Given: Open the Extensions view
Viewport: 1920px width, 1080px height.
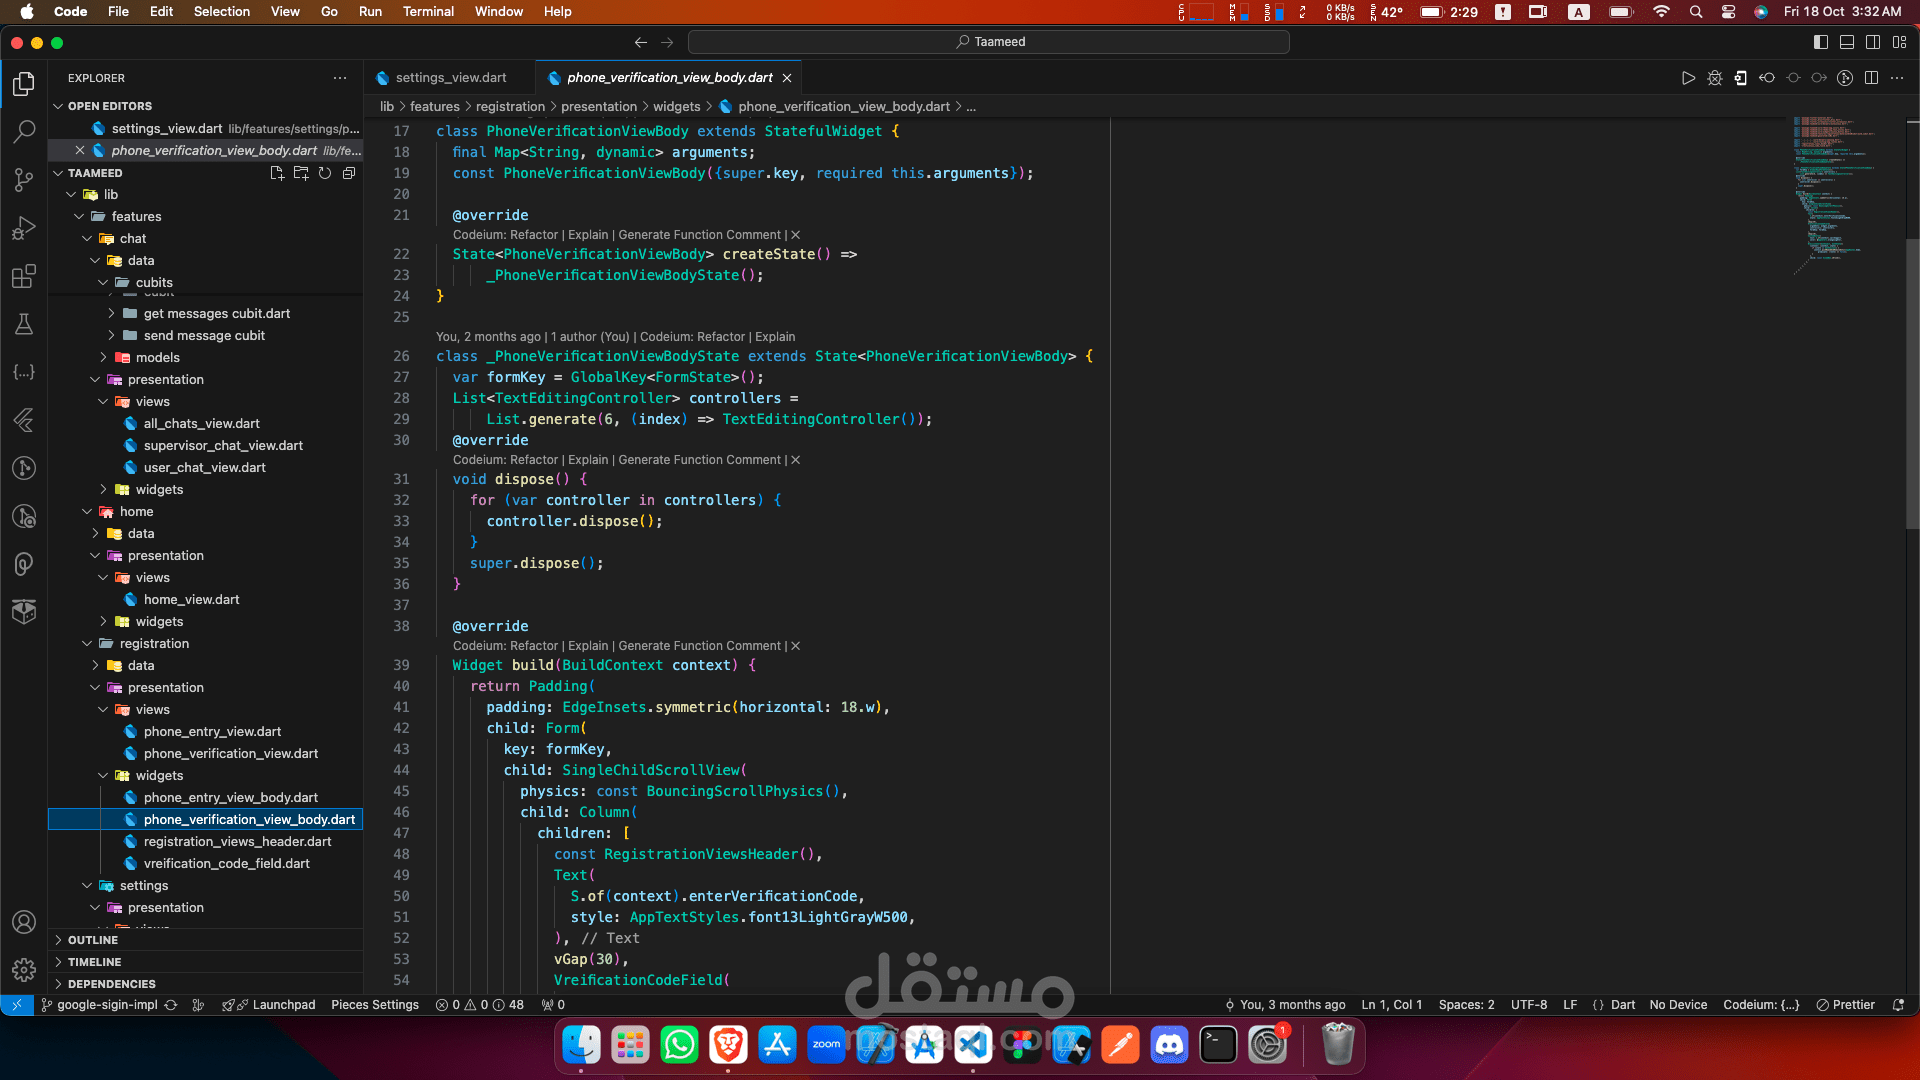Looking at the screenshot, I should pos(24,276).
